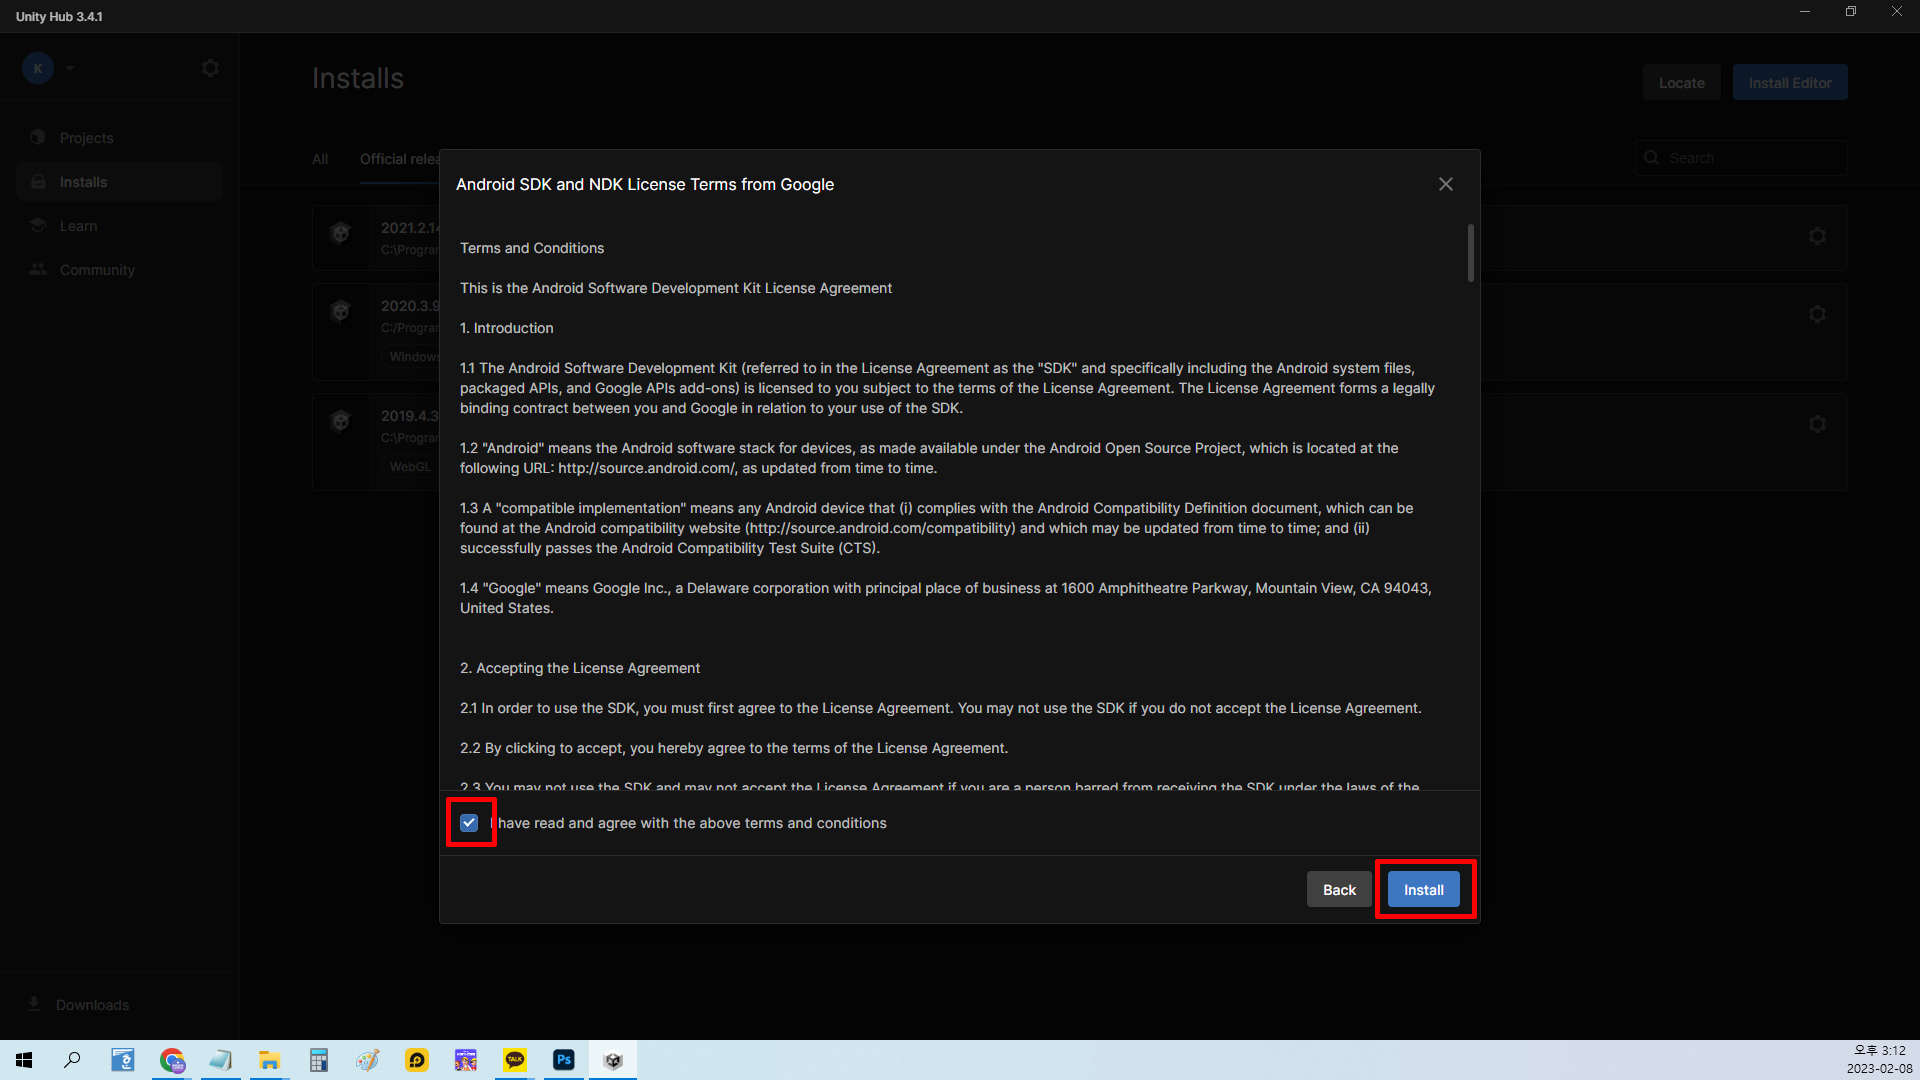This screenshot has width=1920, height=1080.
Task: Open settings gear for 2020.3 editor
Action: (x=1817, y=315)
